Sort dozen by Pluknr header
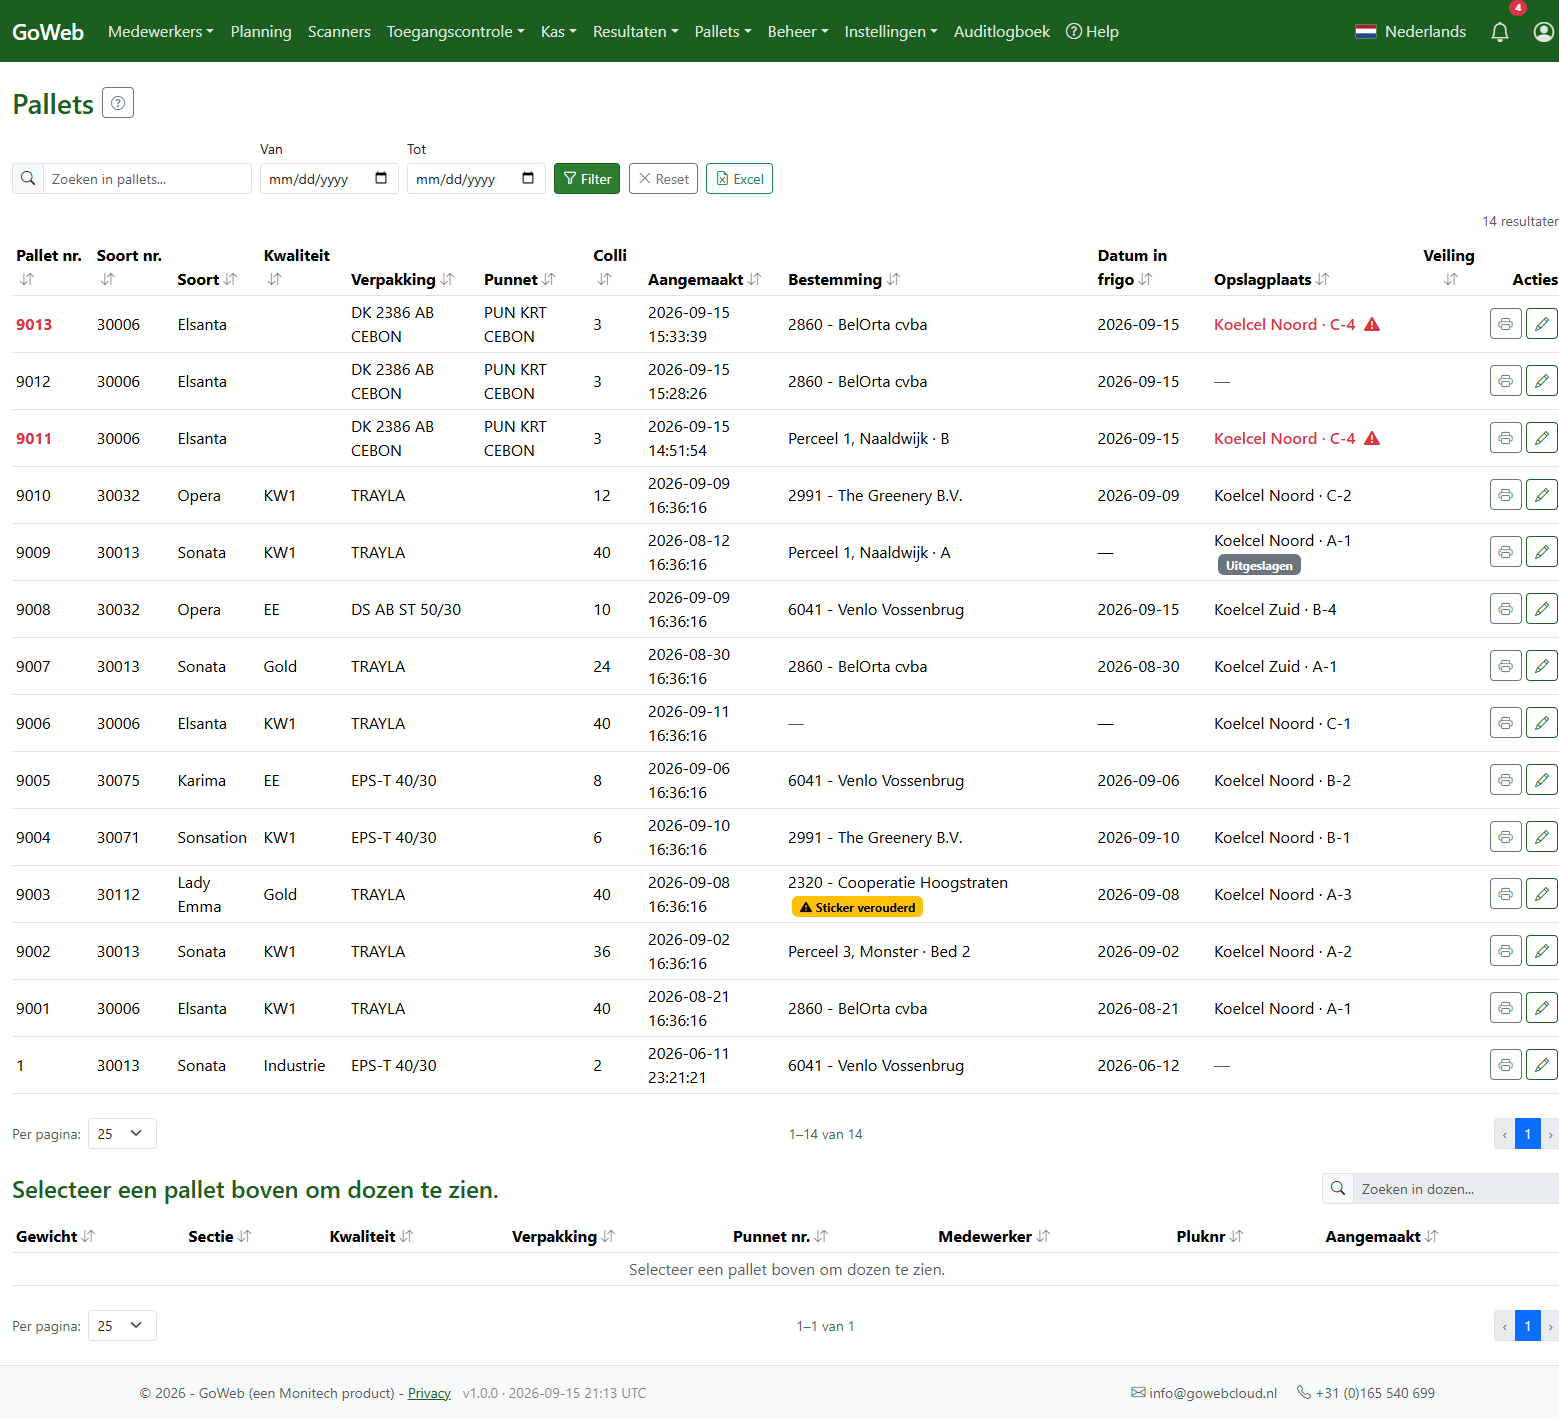1559x1419 pixels. tap(1210, 1236)
